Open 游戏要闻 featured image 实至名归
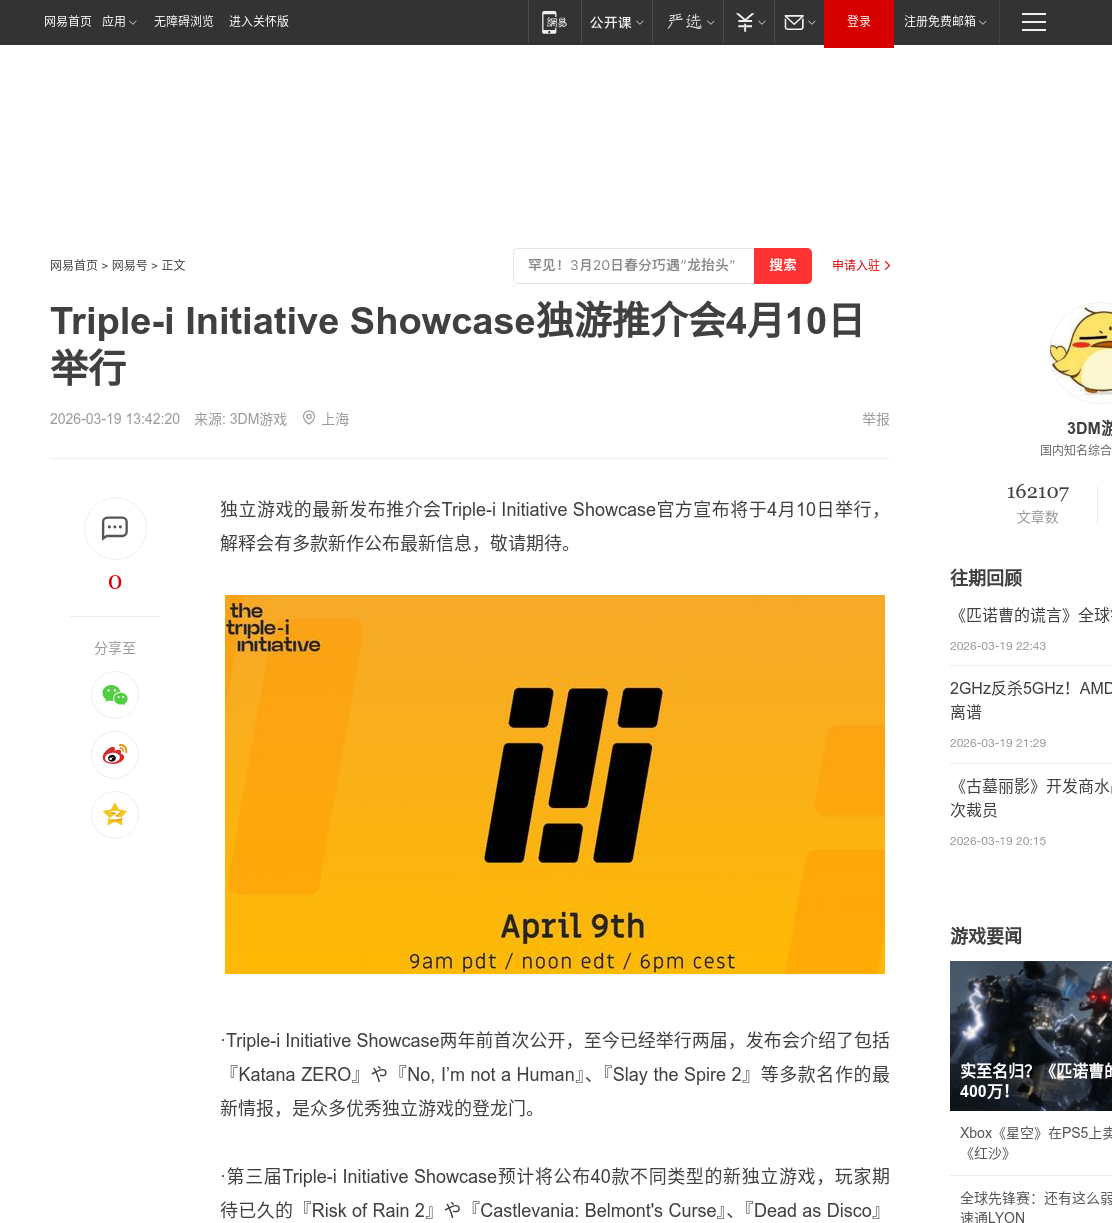This screenshot has height=1223, width=1112. (1031, 1036)
